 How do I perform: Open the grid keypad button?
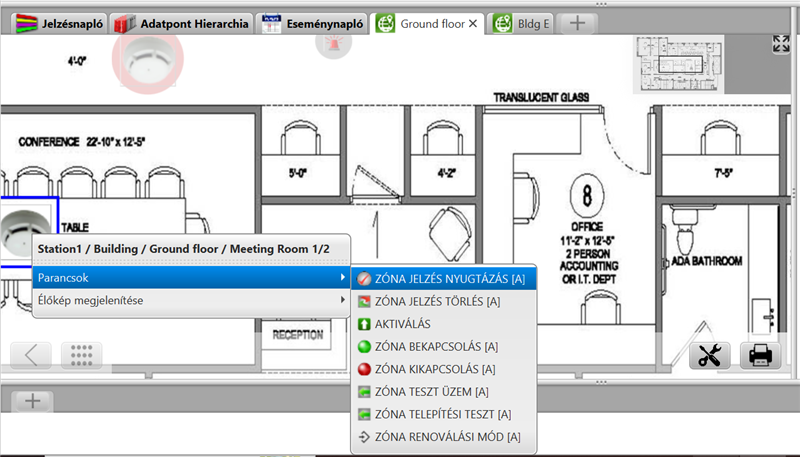coord(82,355)
